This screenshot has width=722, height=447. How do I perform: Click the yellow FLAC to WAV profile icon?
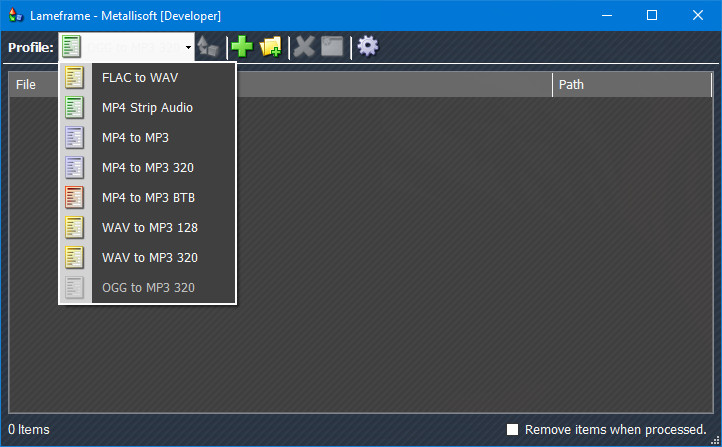75,78
